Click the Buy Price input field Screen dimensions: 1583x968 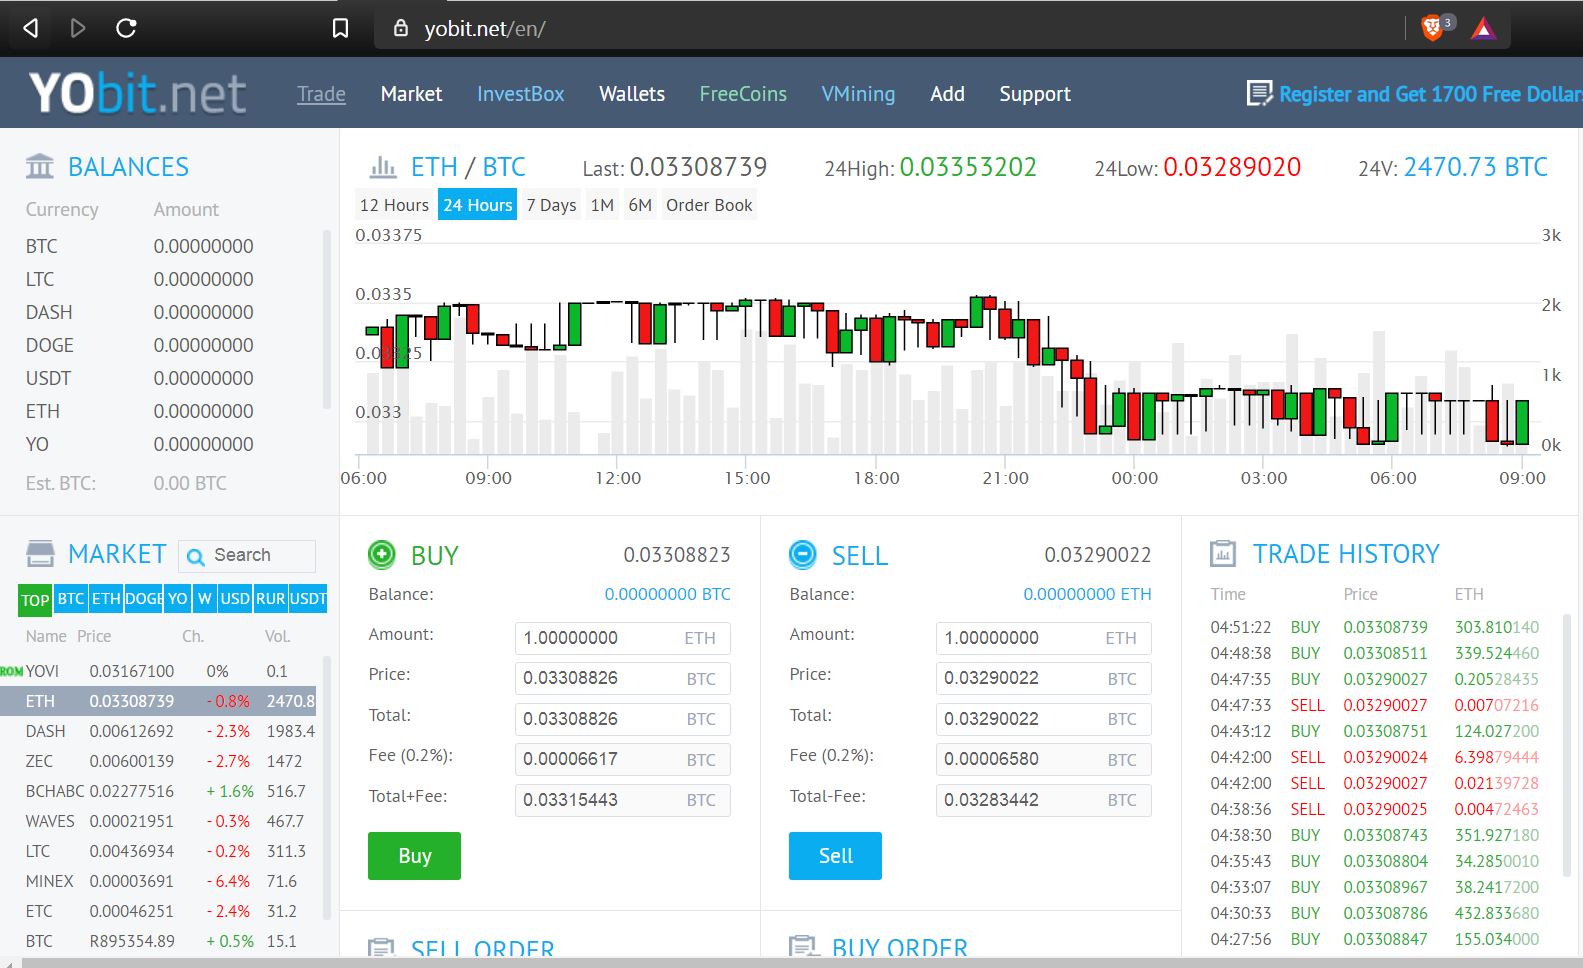[623, 678]
